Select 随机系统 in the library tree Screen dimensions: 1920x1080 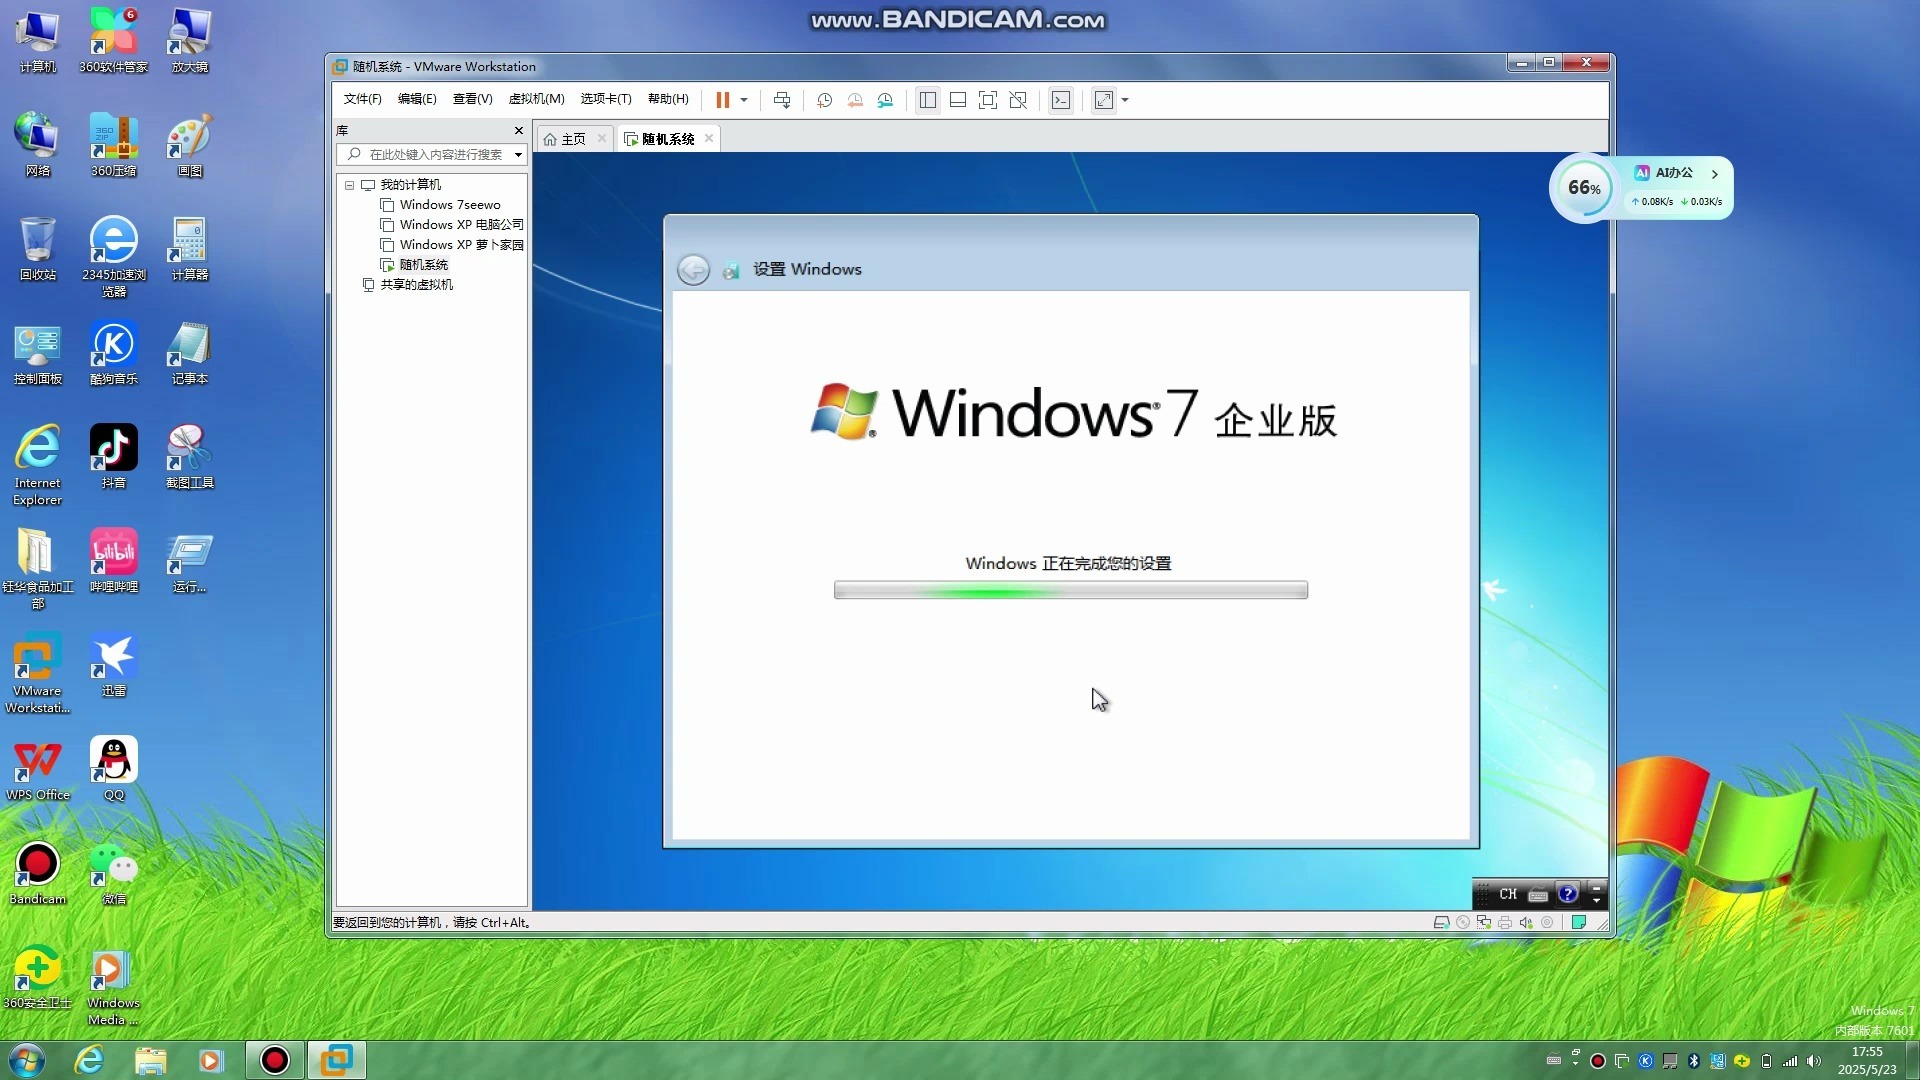pyautogui.click(x=414, y=265)
